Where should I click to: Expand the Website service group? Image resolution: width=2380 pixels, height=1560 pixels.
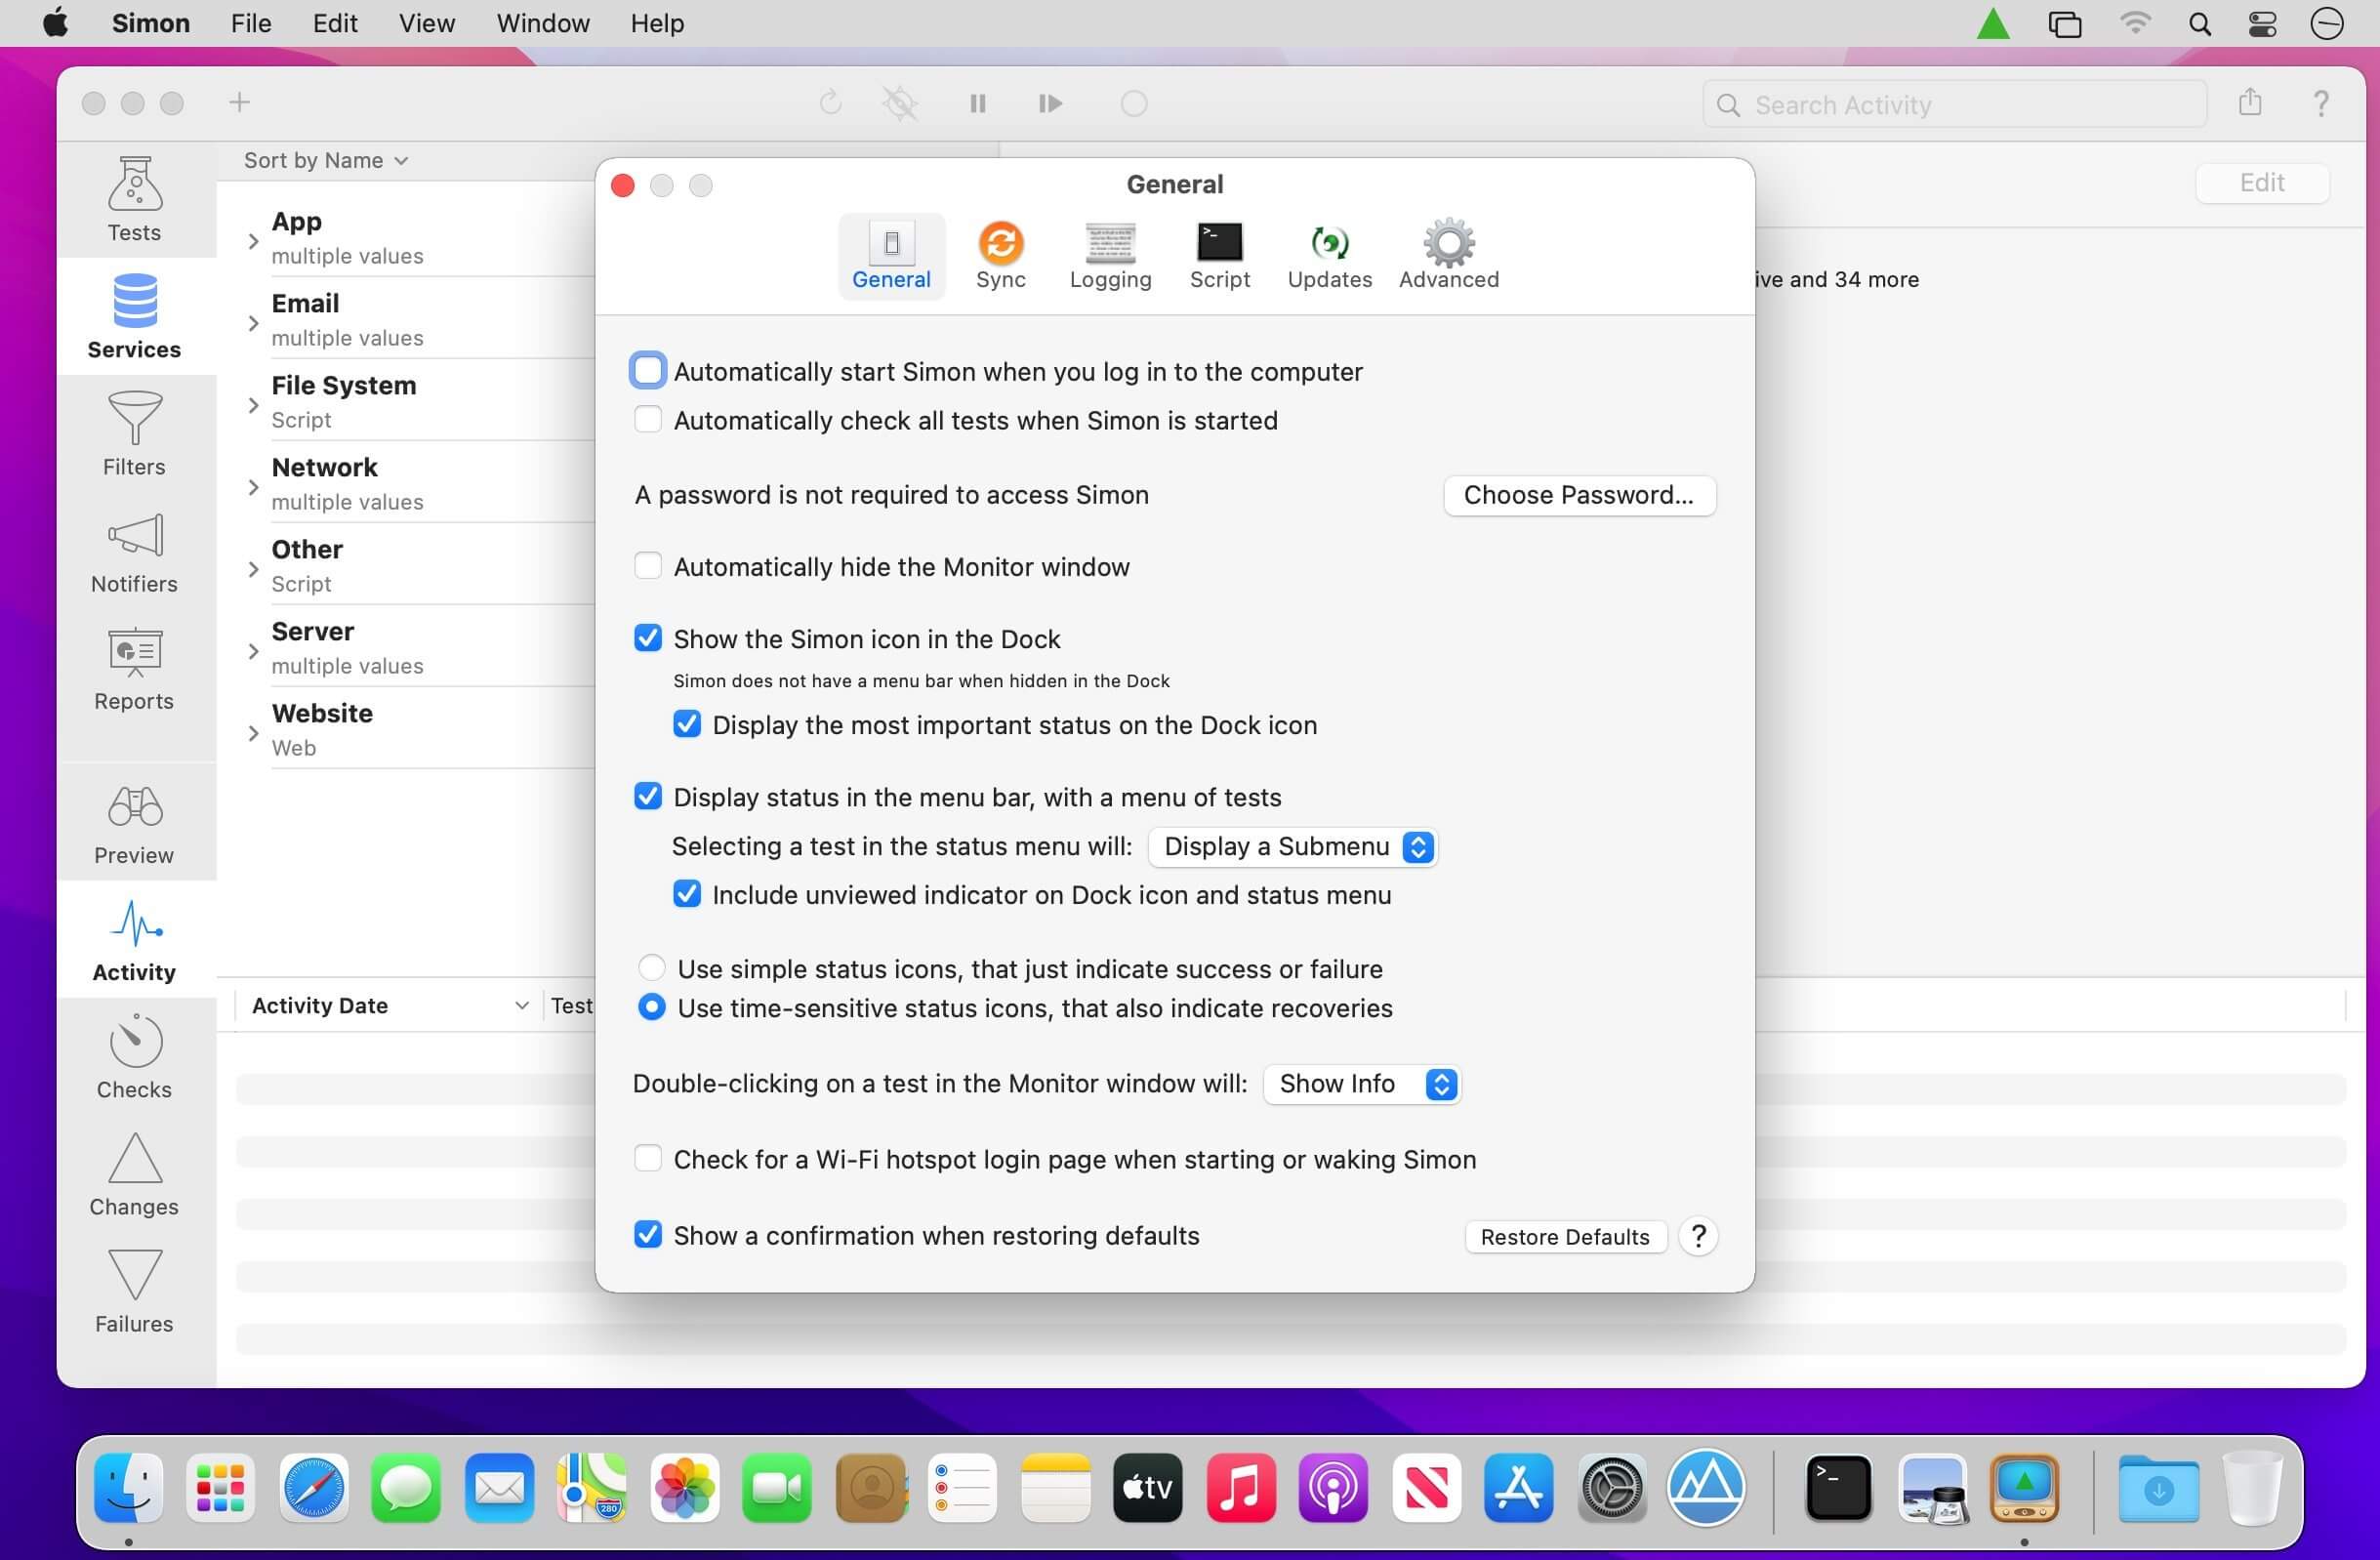[x=253, y=732]
